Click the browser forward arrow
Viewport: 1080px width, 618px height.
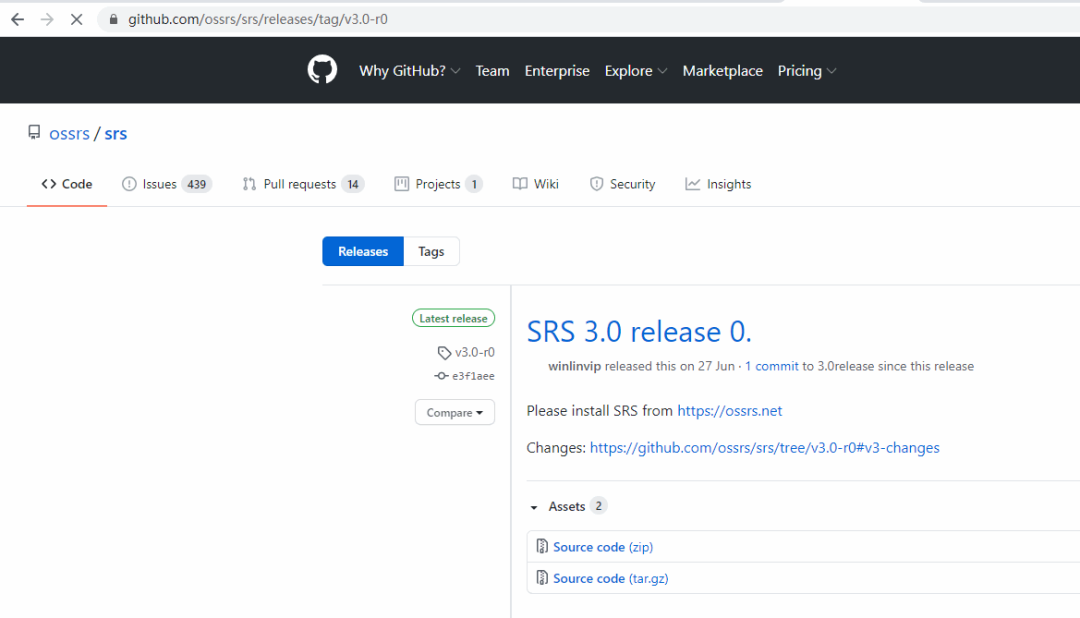coord(47,19)
